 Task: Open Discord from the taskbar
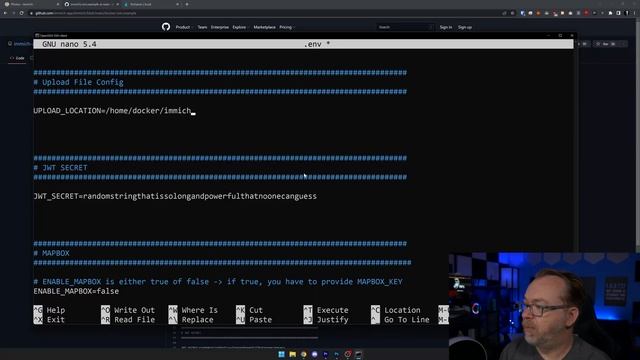(x=314, y=354)
